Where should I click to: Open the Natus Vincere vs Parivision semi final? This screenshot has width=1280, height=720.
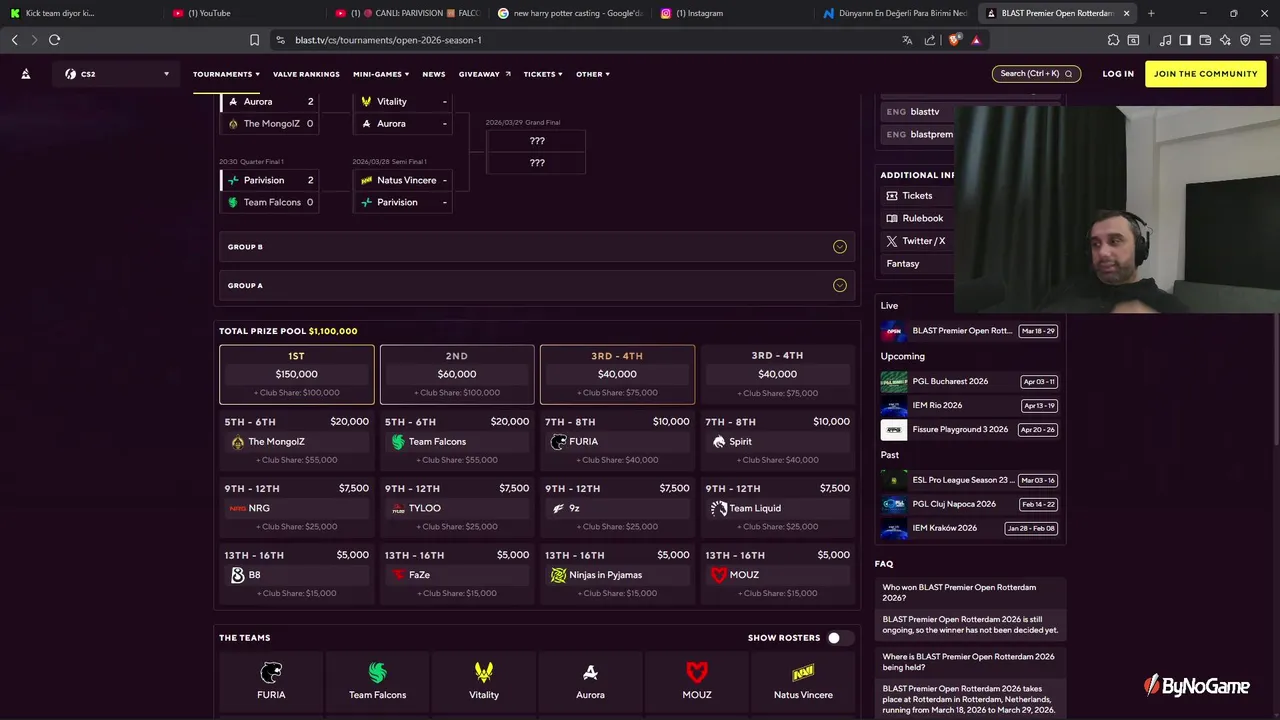click(403, 191)
